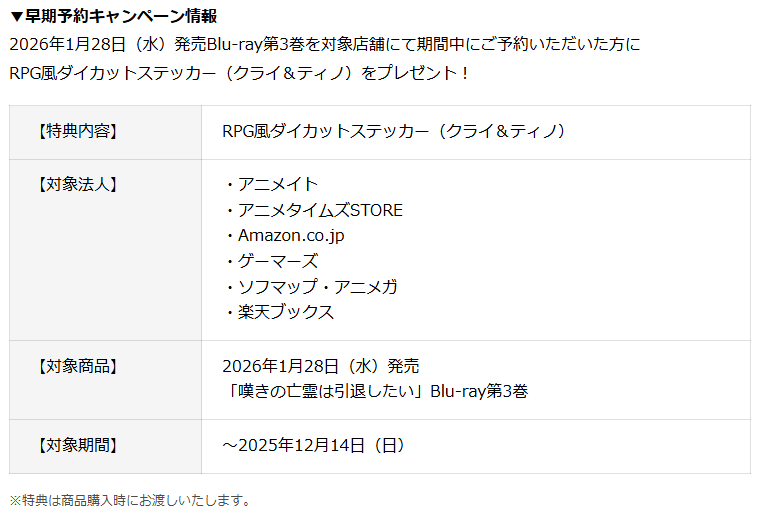Click the ▼ triangle before the campaign heading
757x528 pixels.
pyautogui.click(x=16, y=17)
